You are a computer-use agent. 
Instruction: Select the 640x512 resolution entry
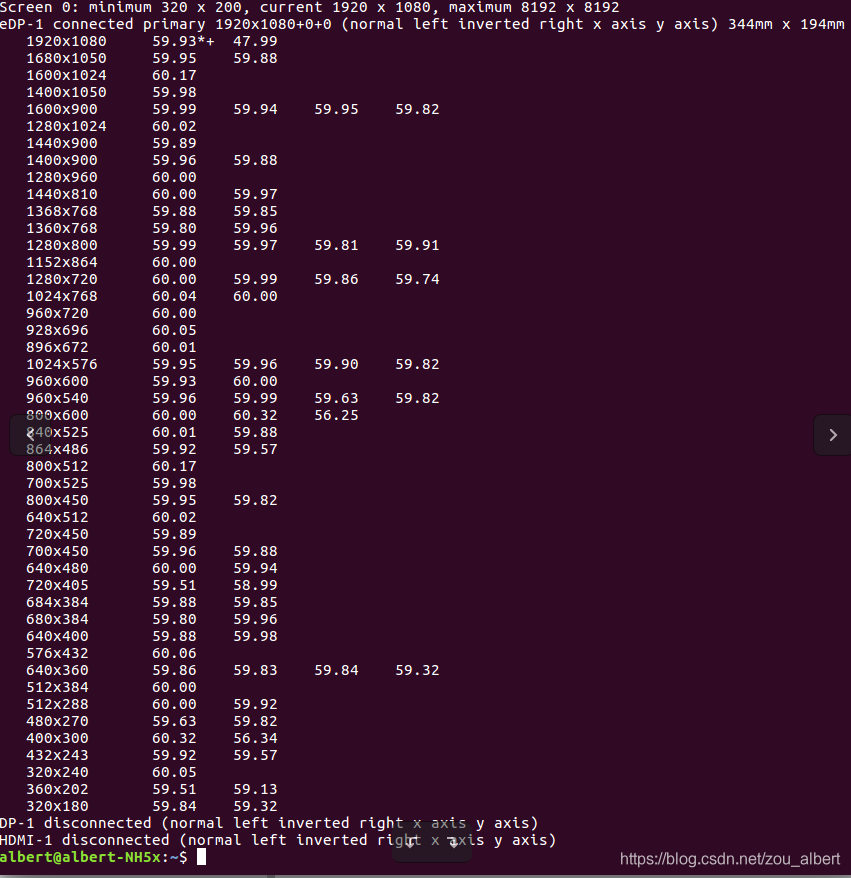point(57,517)
